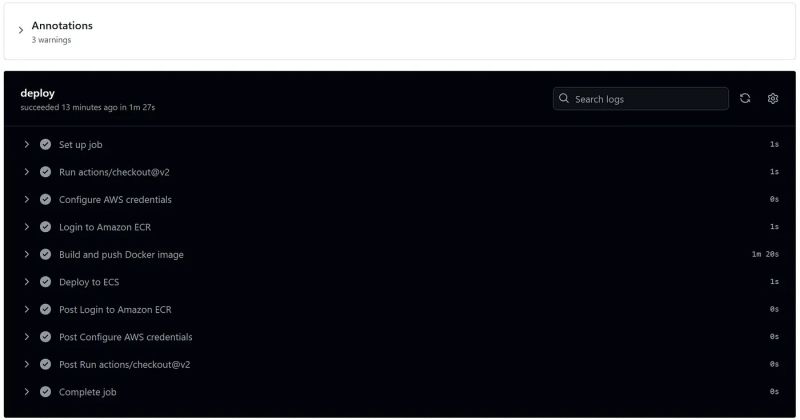Type in the Search logs field
Screen dimensions: 800x420
click(x=648, y=99)
